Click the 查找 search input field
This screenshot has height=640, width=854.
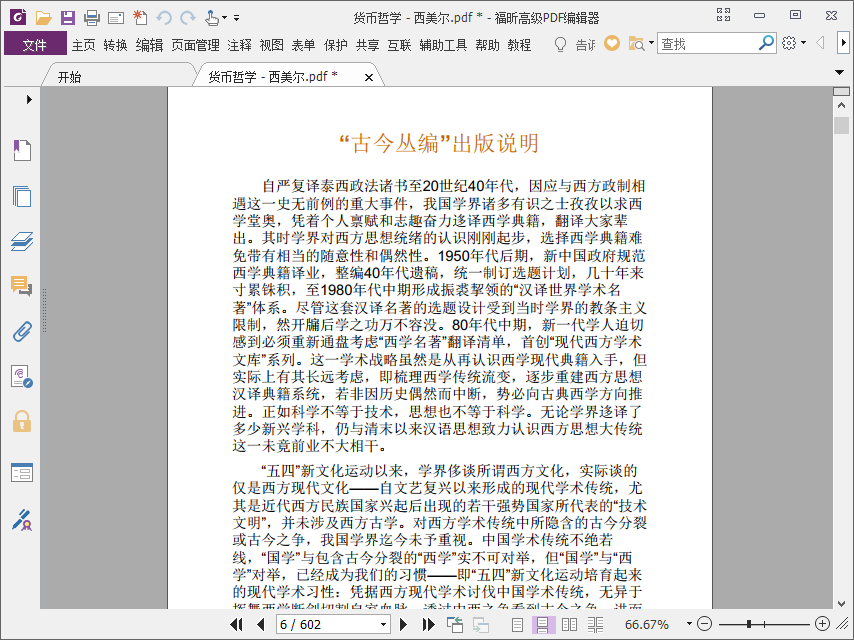[x=708, y=44]
